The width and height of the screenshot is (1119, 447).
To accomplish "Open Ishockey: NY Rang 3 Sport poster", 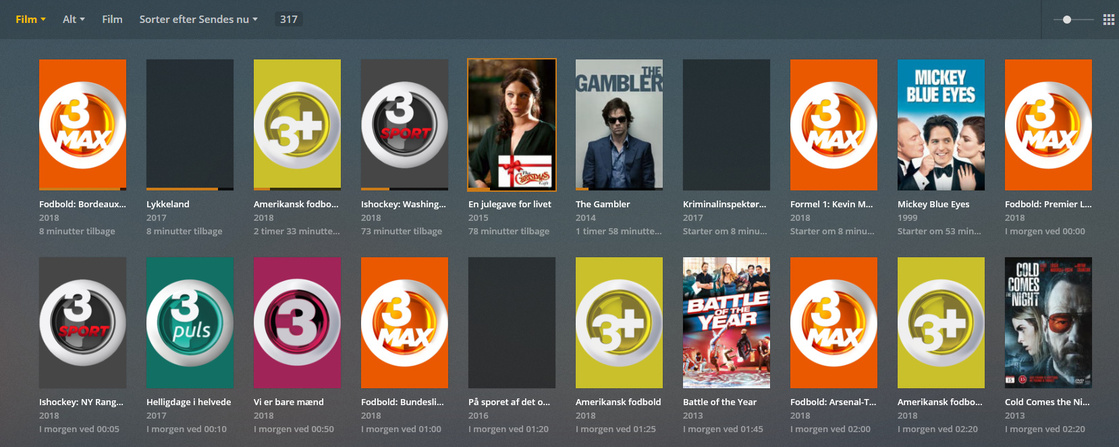I will click(83, 323).
